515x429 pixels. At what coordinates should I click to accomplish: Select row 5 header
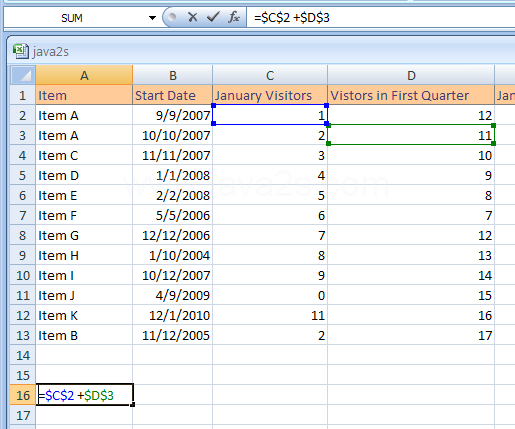[x=23, y=175]
